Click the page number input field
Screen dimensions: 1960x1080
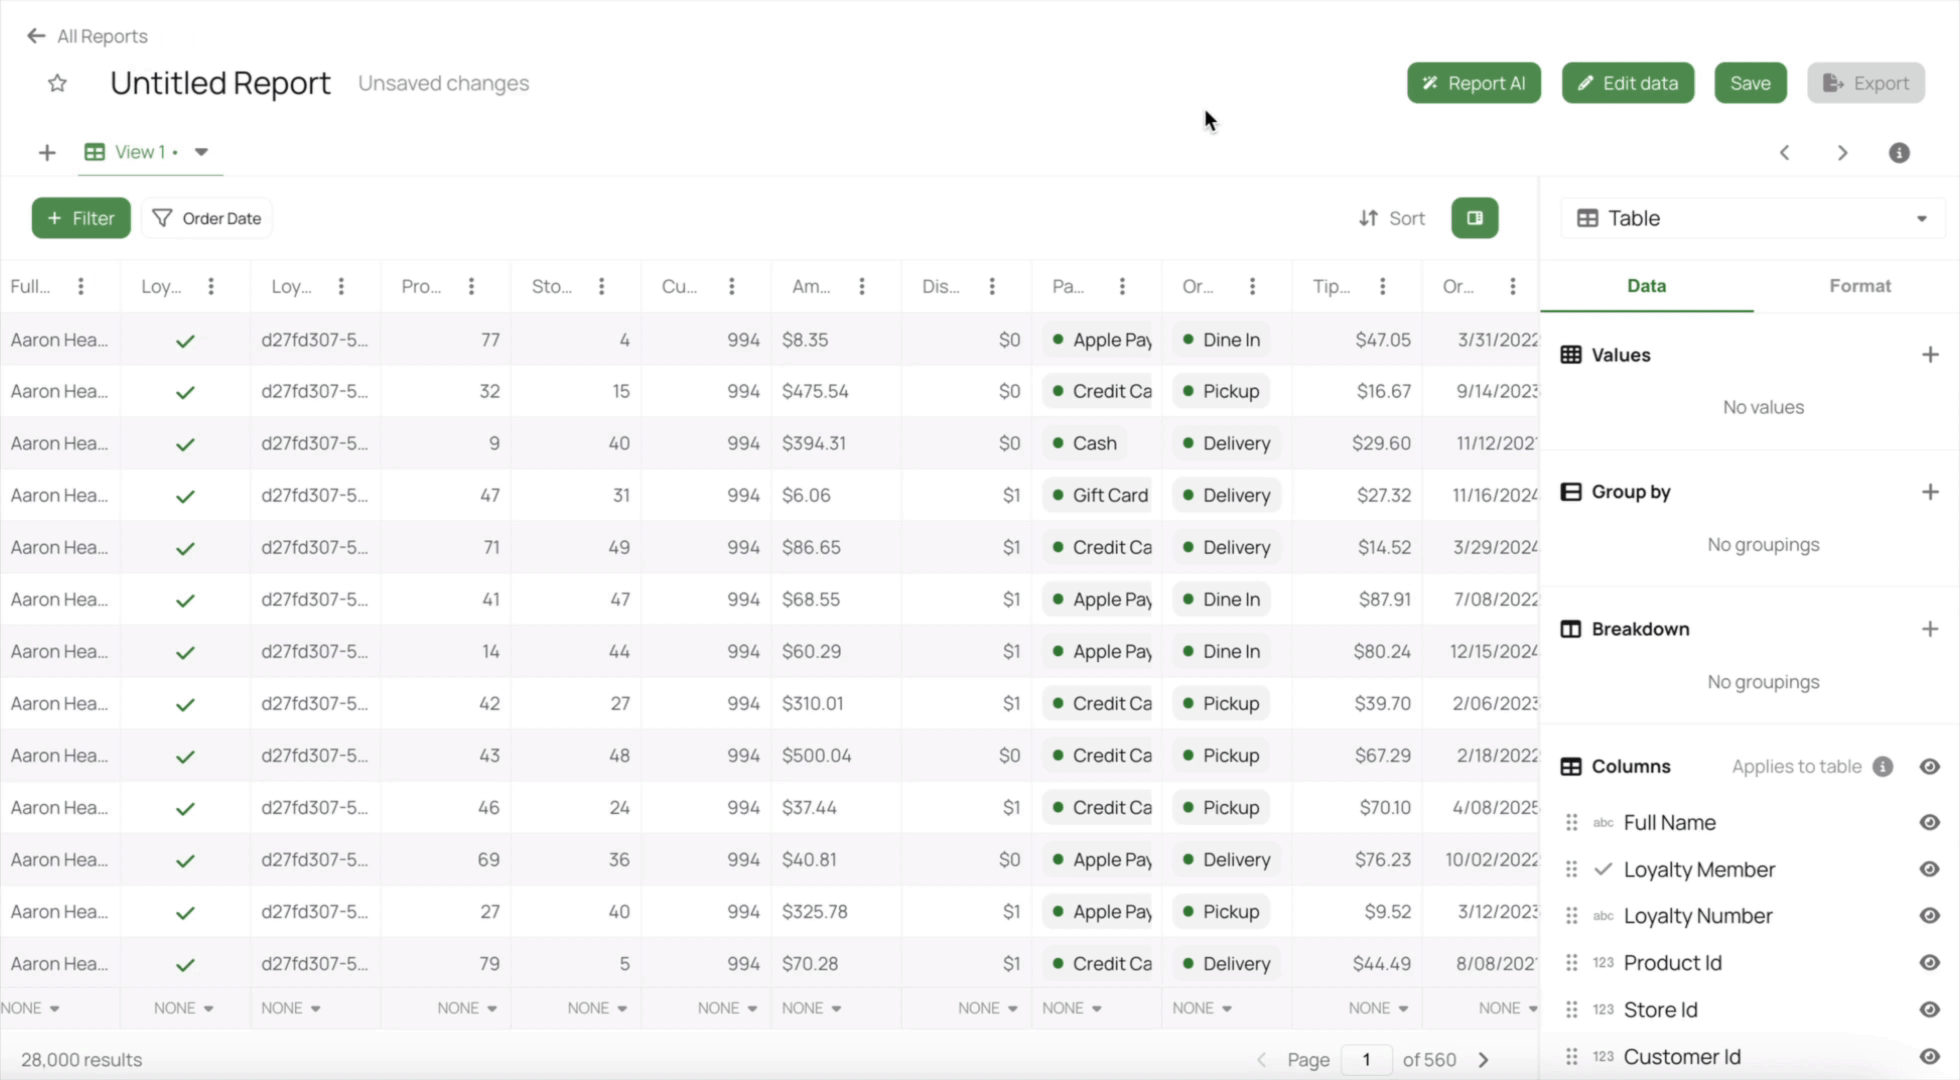(x=1366, y=1060)
